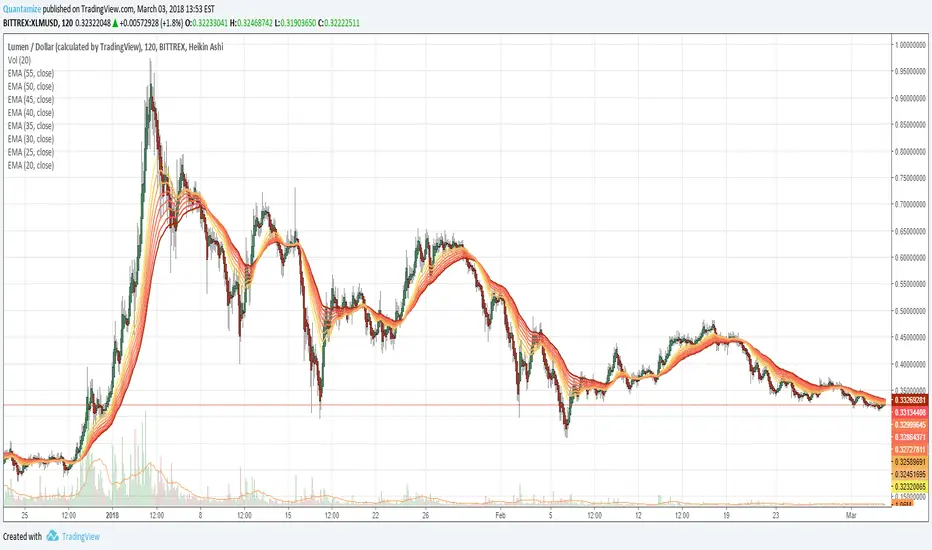Select the EMA (25, close) indicator
This screenshot has height=550, width=932.
30,152
